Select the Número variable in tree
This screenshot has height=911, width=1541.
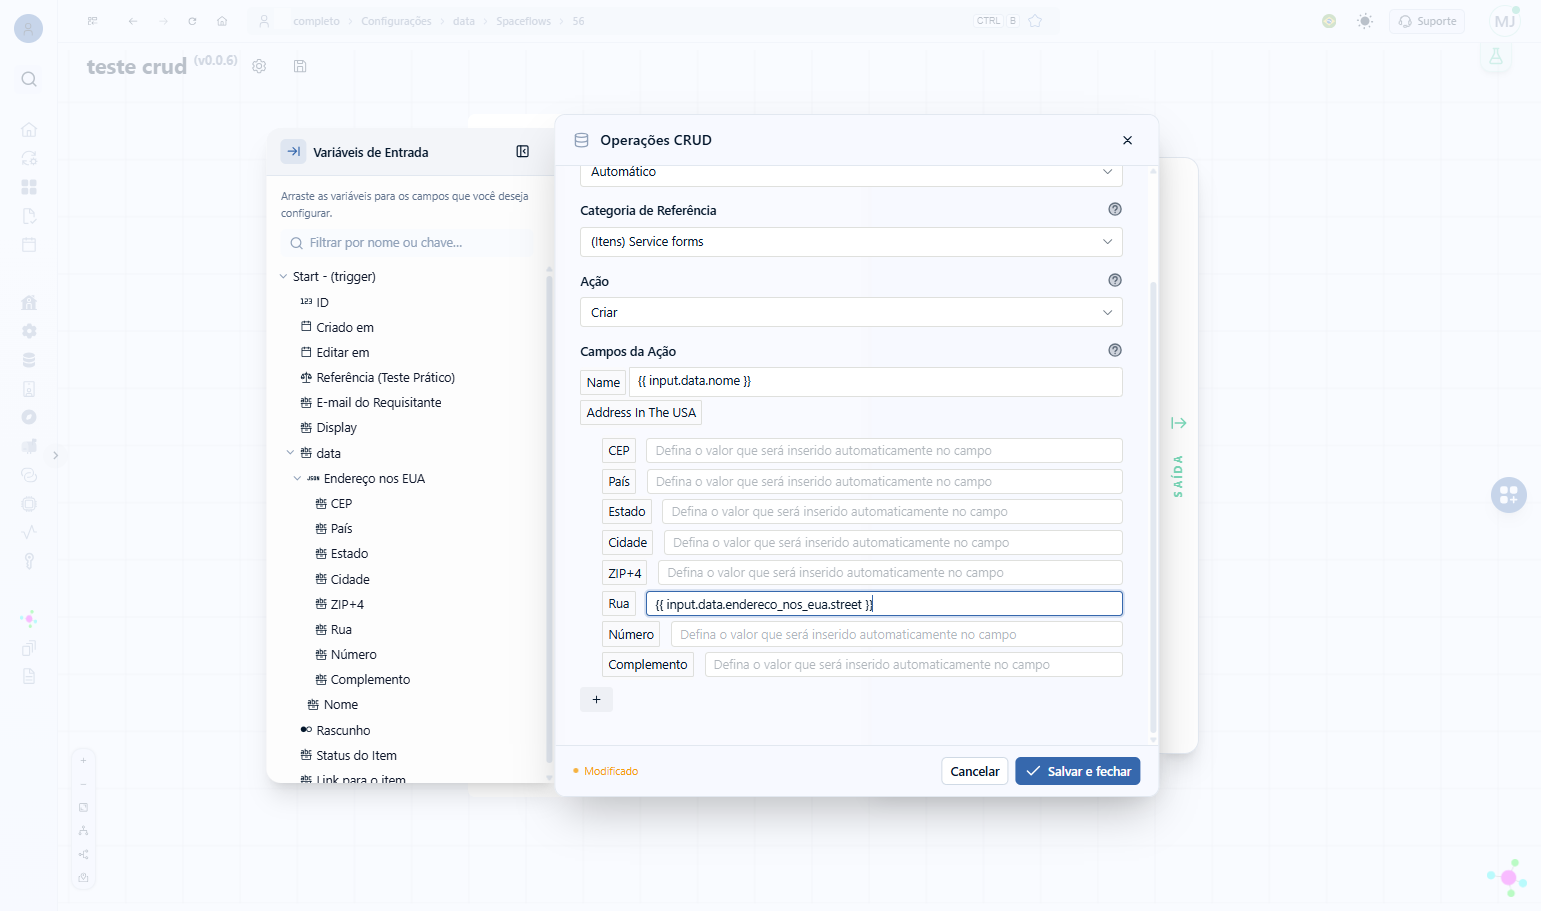(x=354, y=655)
